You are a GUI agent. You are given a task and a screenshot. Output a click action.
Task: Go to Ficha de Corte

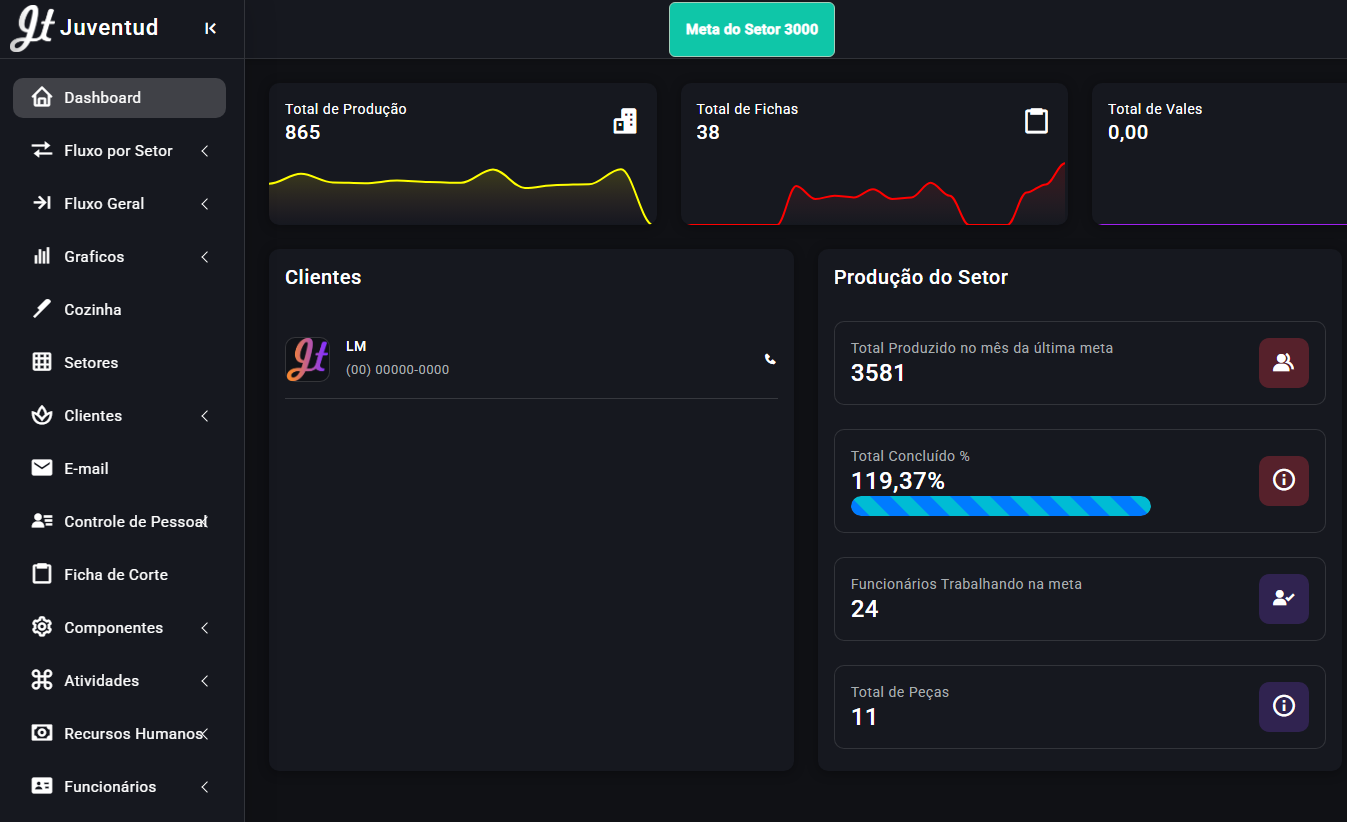[115, 575]
